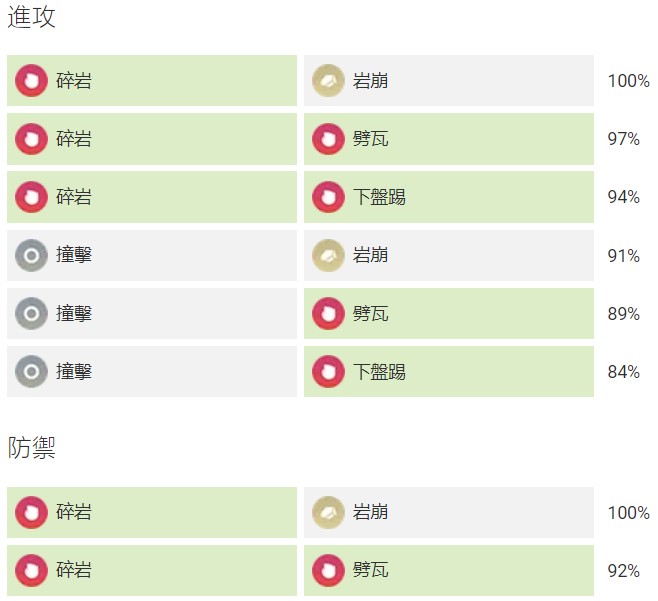The width and height of the screenshot is (658, 601).
Task: Open the 劈瓦 move in the 89% row
Action: tap(371, 314)
